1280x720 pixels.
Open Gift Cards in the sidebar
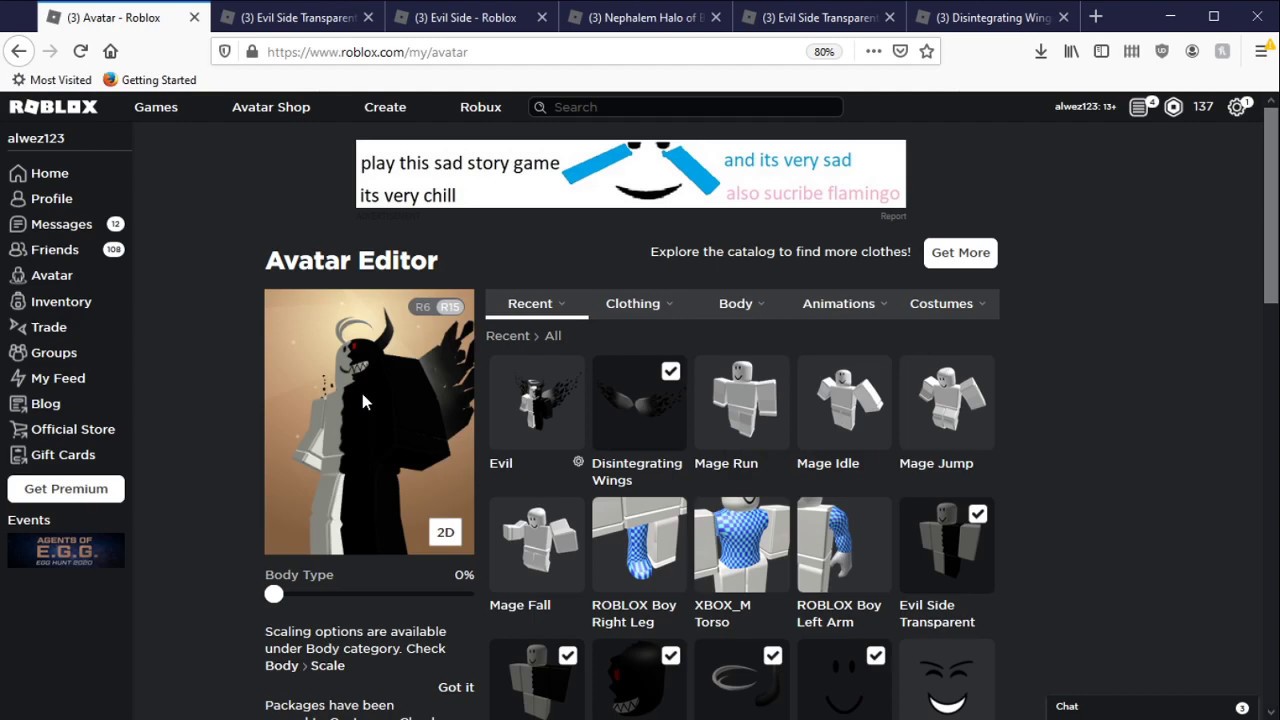coord(53,454)
